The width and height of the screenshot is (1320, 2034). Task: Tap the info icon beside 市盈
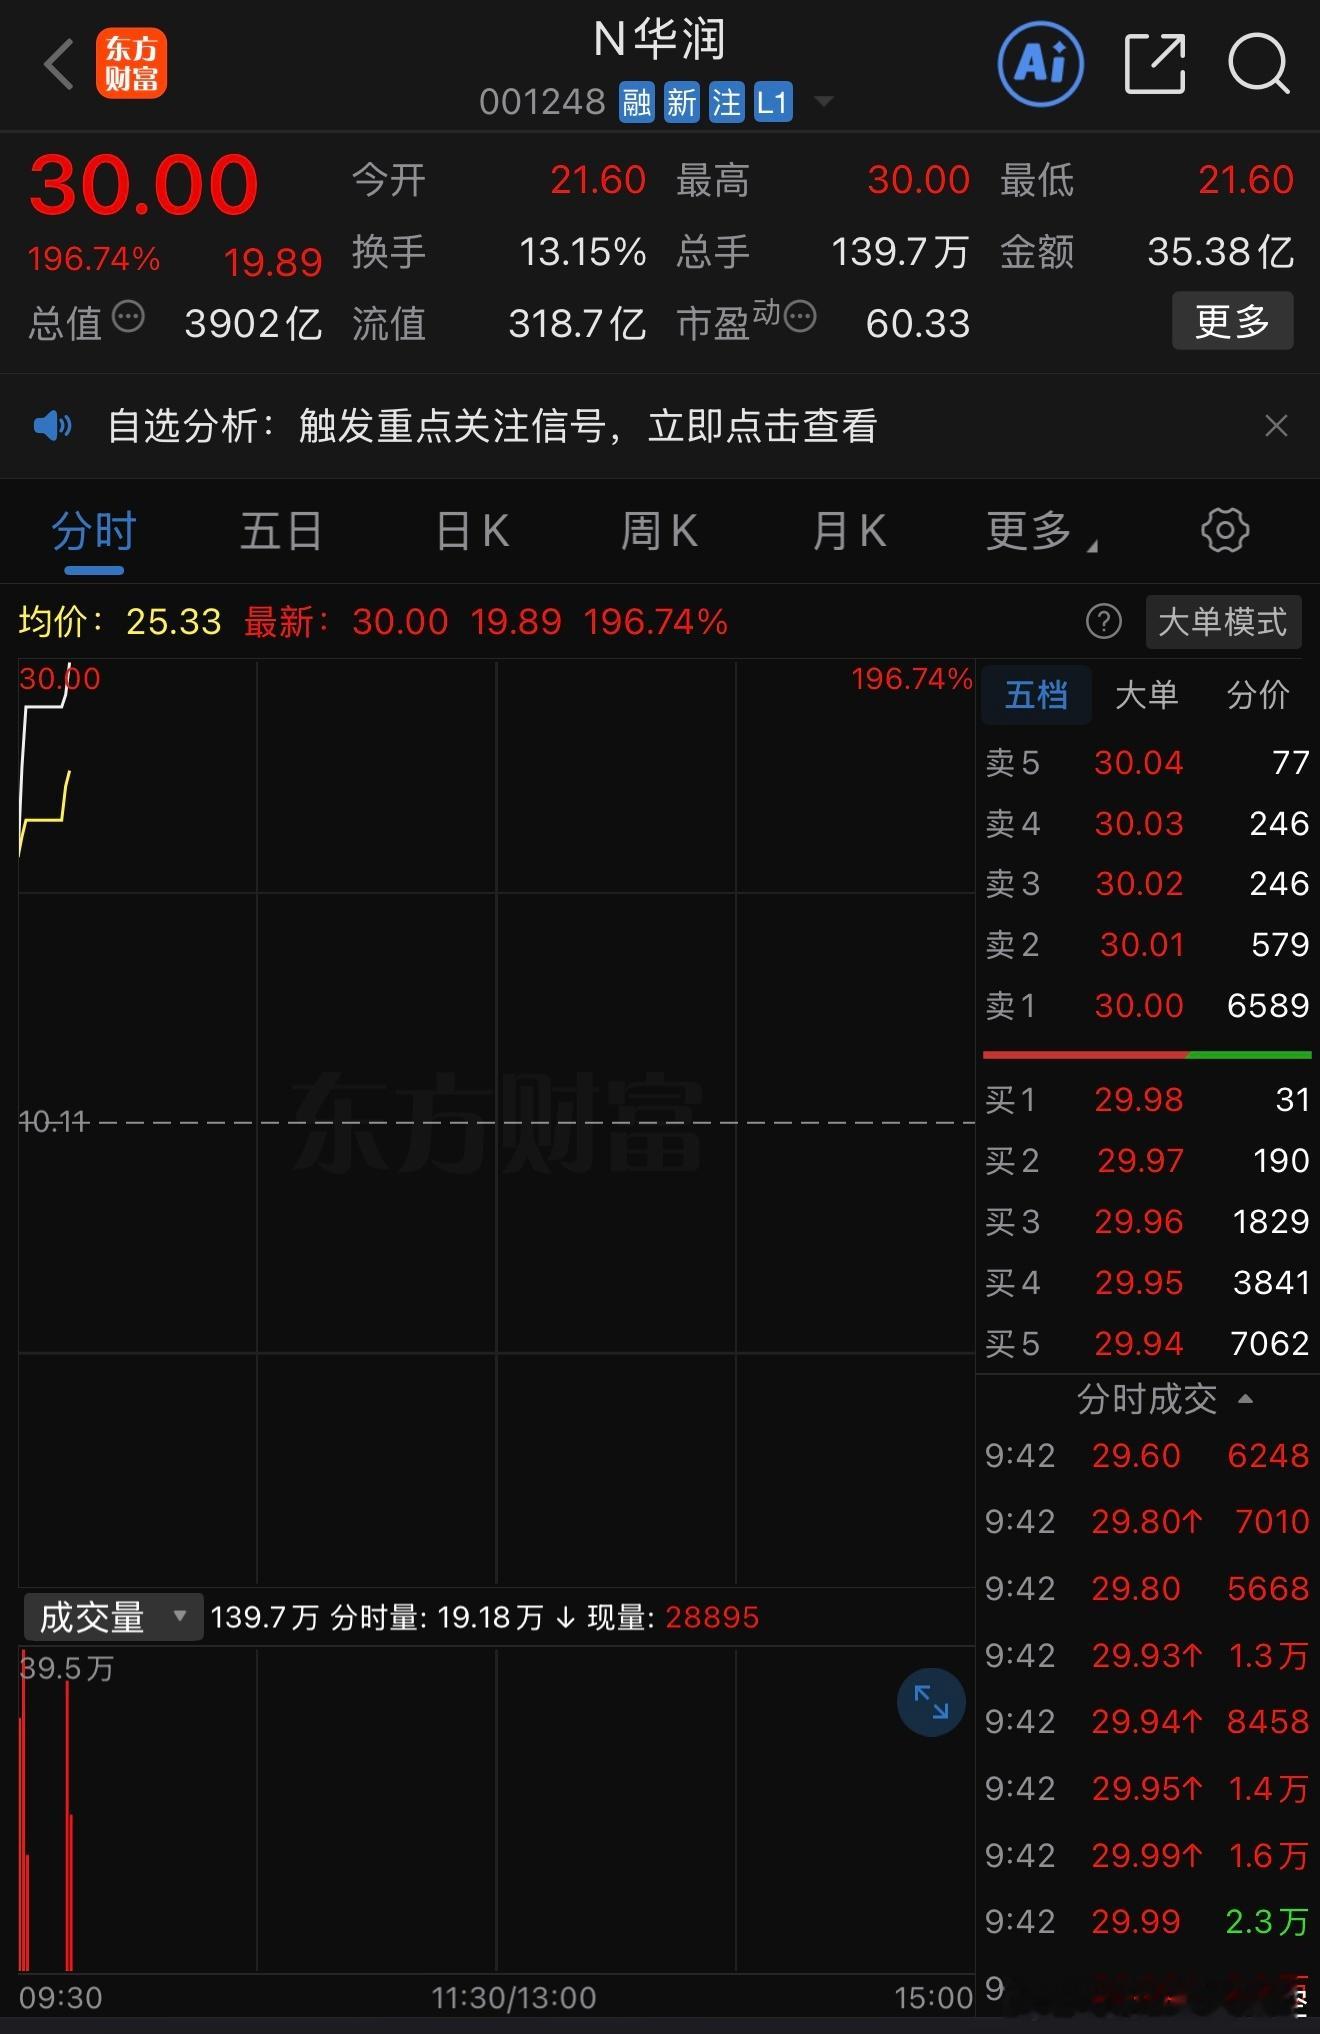click(800, 317)
